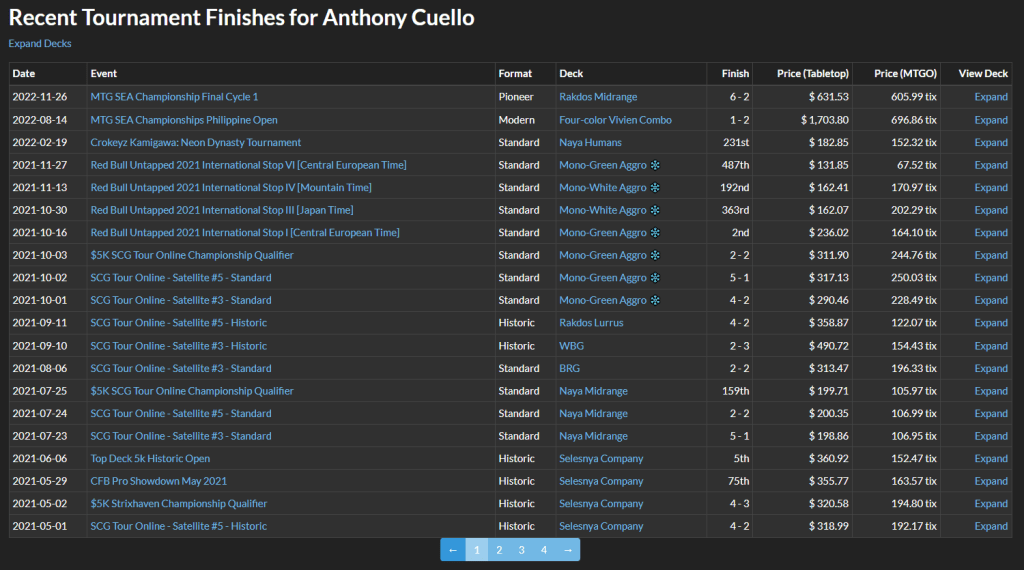Switch to page 2 of results
1024x570 pixels.
coord(499,550)
